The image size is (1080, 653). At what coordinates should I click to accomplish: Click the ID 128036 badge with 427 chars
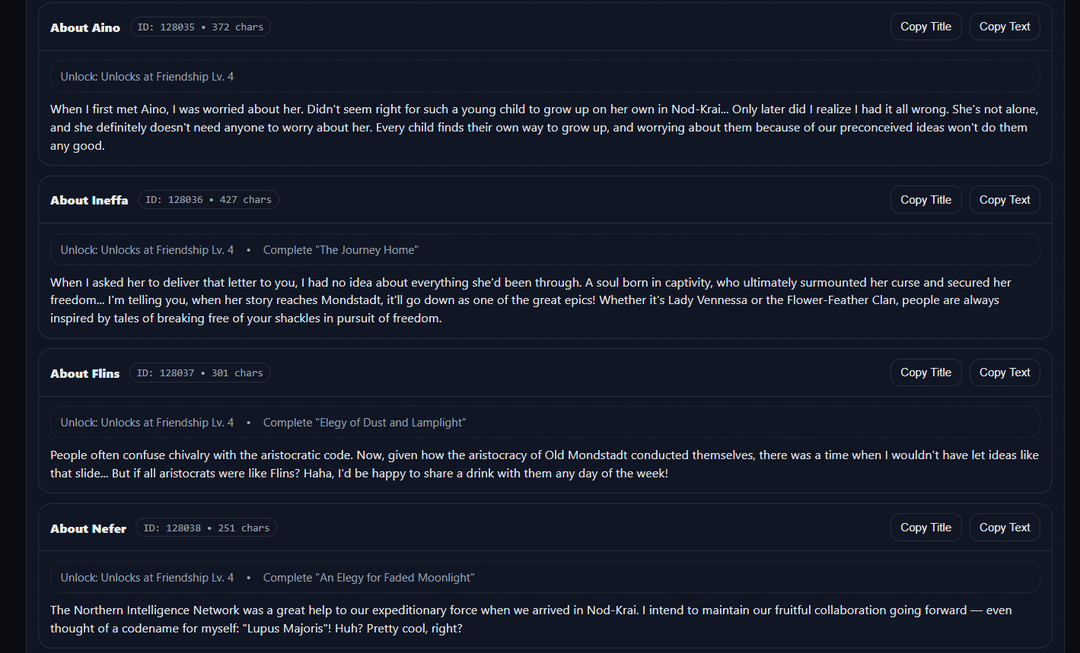tap(208, 200)
